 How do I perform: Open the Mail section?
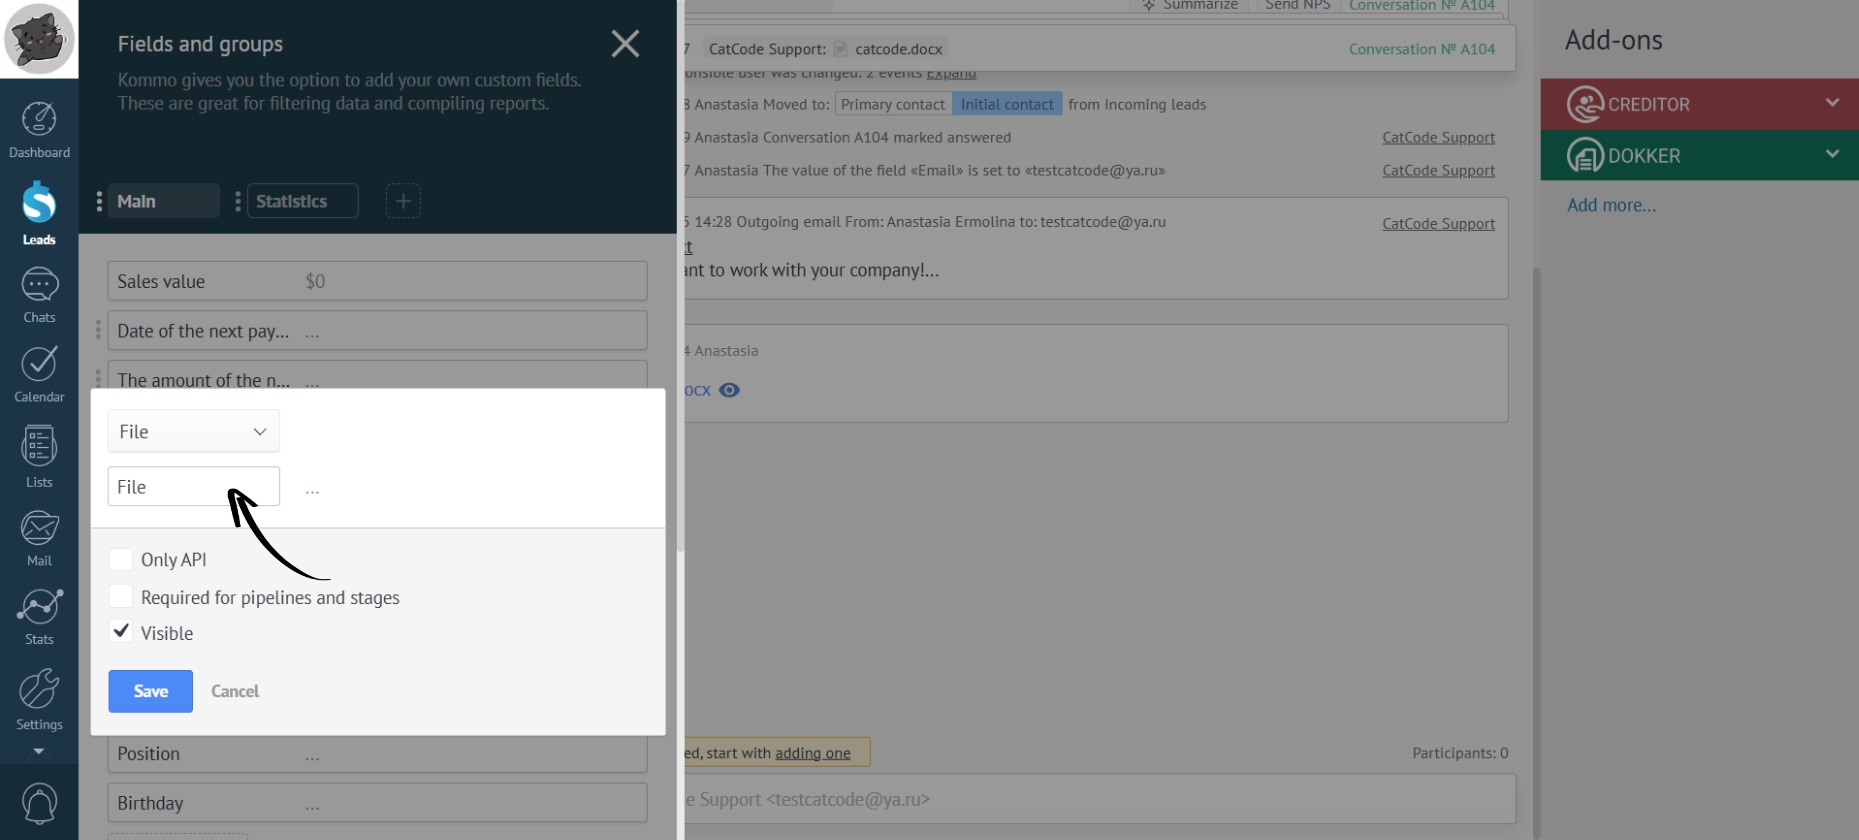coord(39,538)
